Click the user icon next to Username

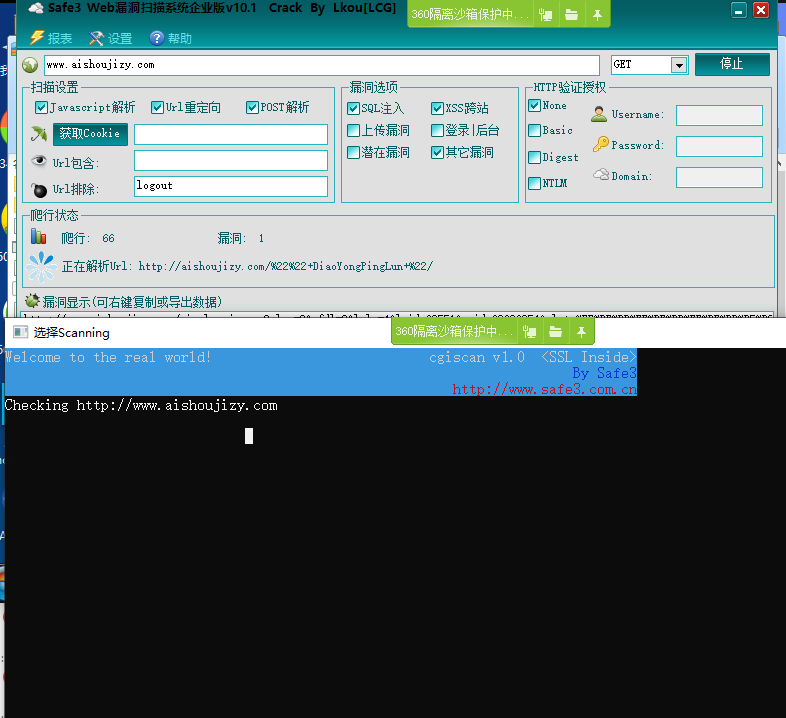599,114
